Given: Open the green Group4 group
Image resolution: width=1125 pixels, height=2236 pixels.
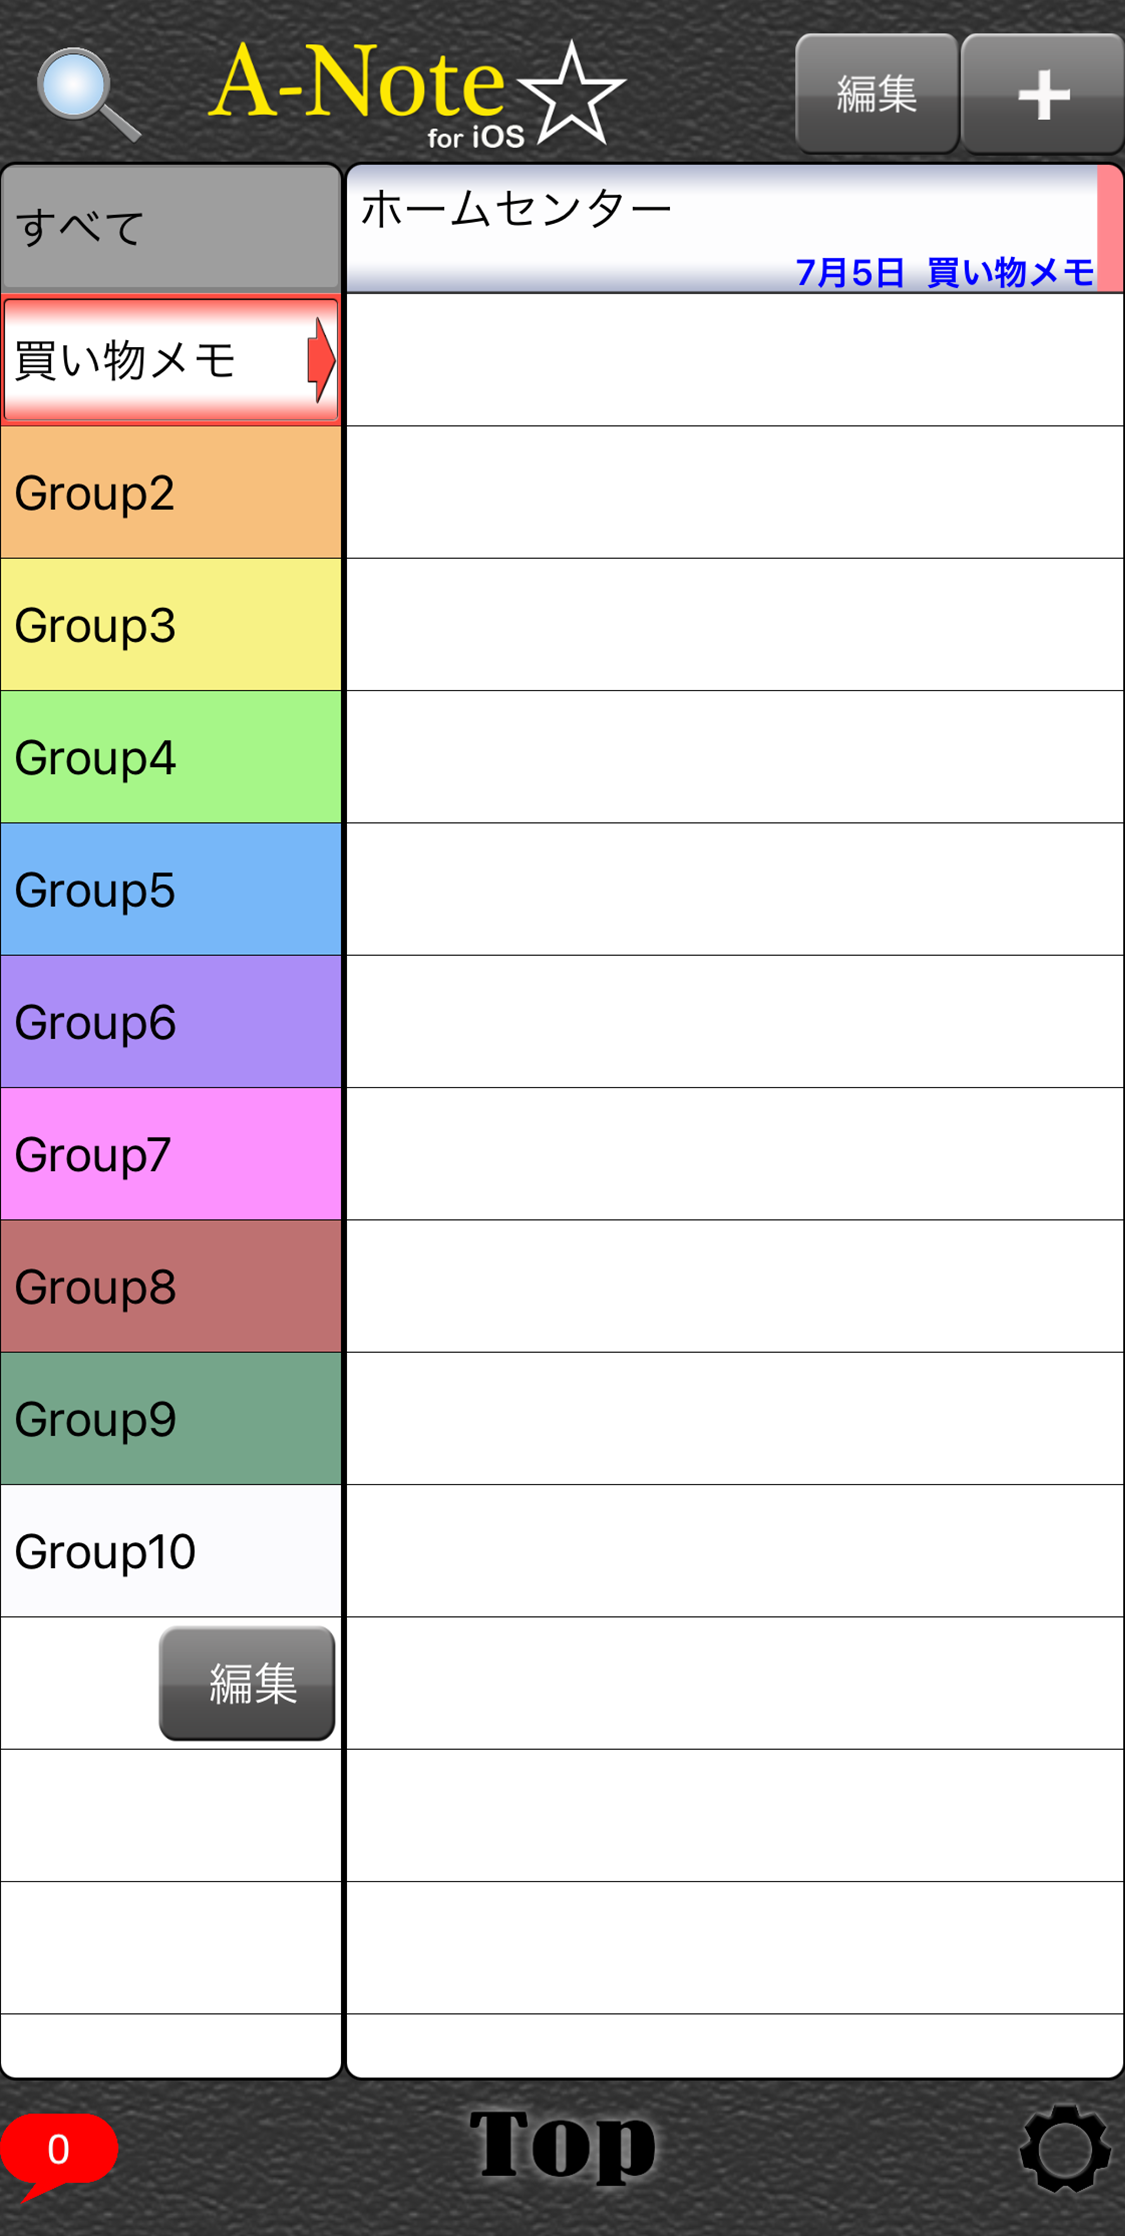Looking at the screenshot, I should tap(171, 757).
